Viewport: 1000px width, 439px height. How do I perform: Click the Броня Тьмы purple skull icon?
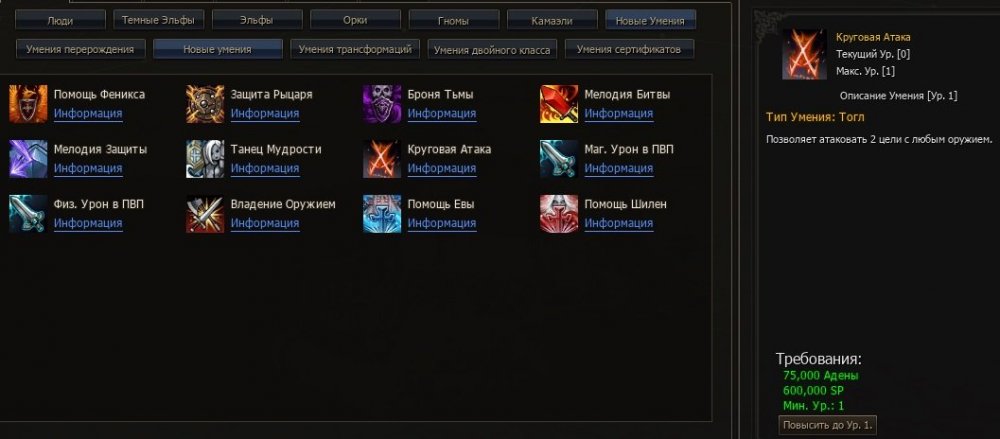[382, 104]
